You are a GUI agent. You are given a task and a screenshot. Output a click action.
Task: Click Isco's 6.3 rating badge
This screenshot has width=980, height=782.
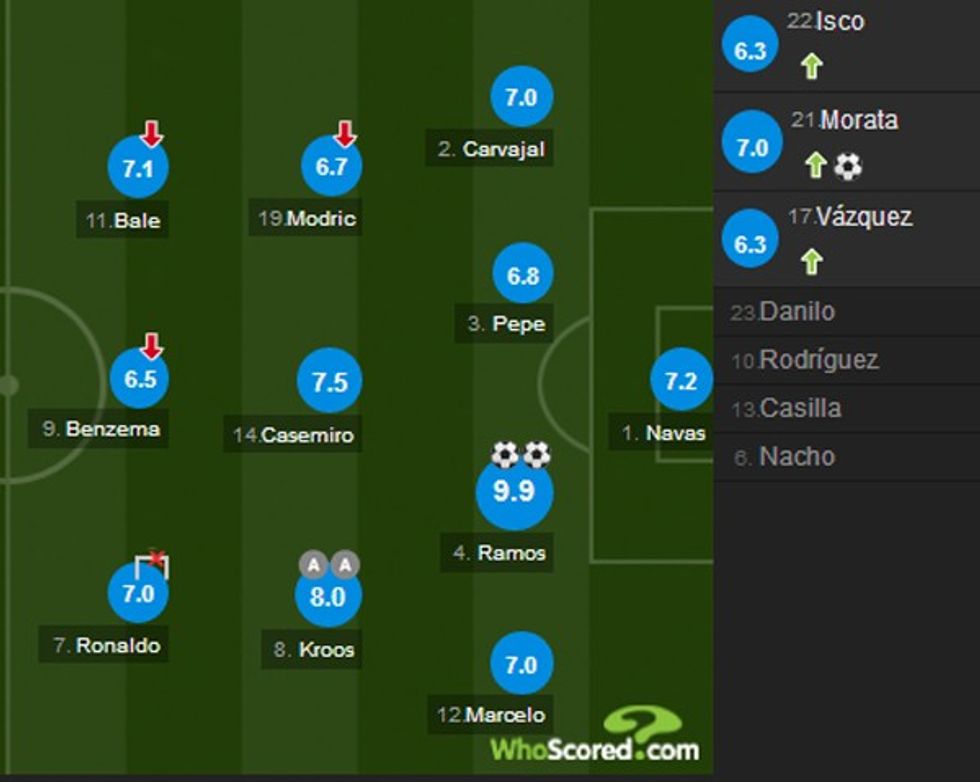coord(750,51)
